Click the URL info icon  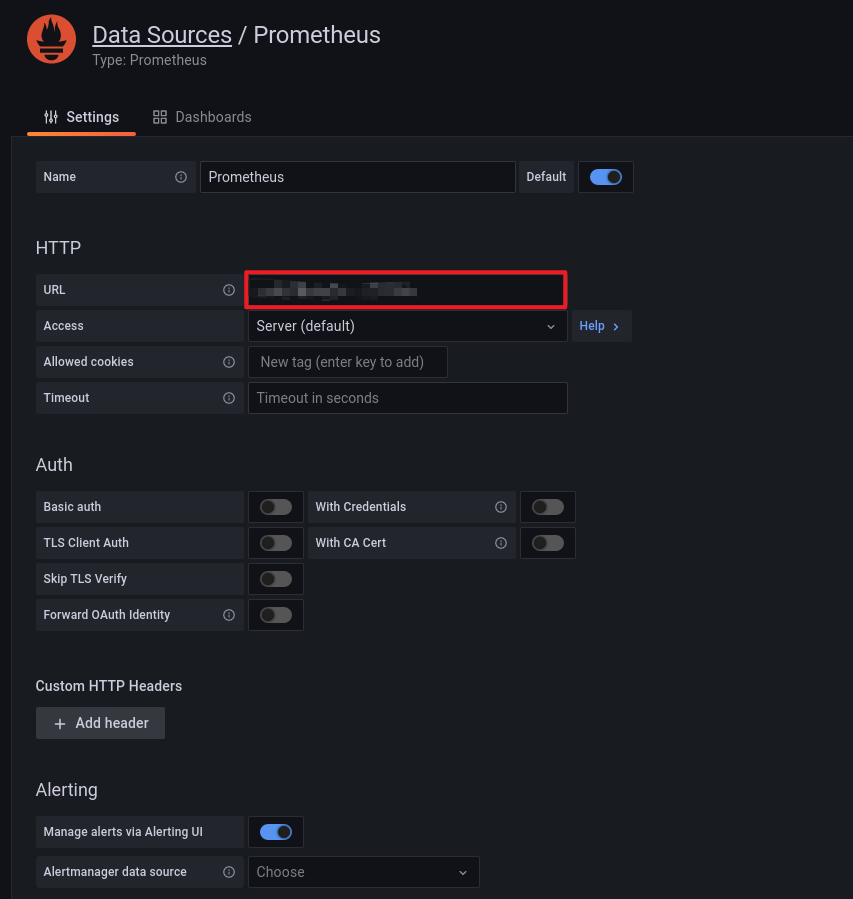point(229,290)
